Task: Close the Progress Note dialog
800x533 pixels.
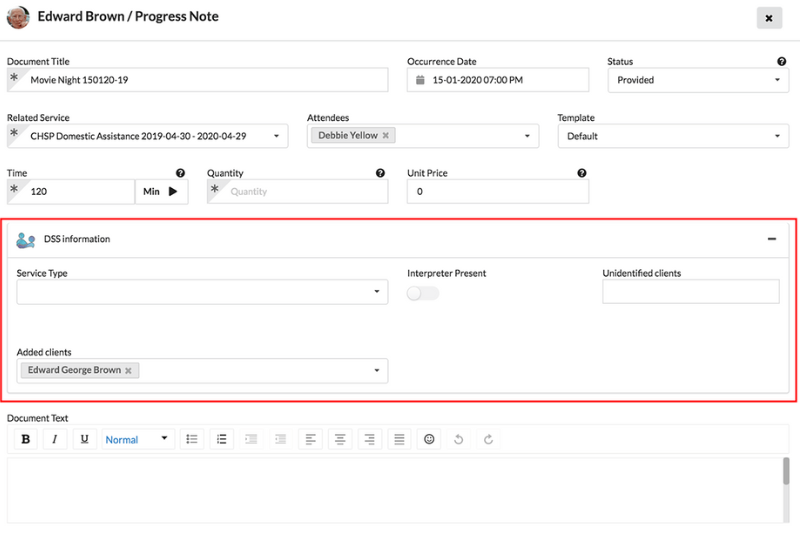Action: click(769, 18)
